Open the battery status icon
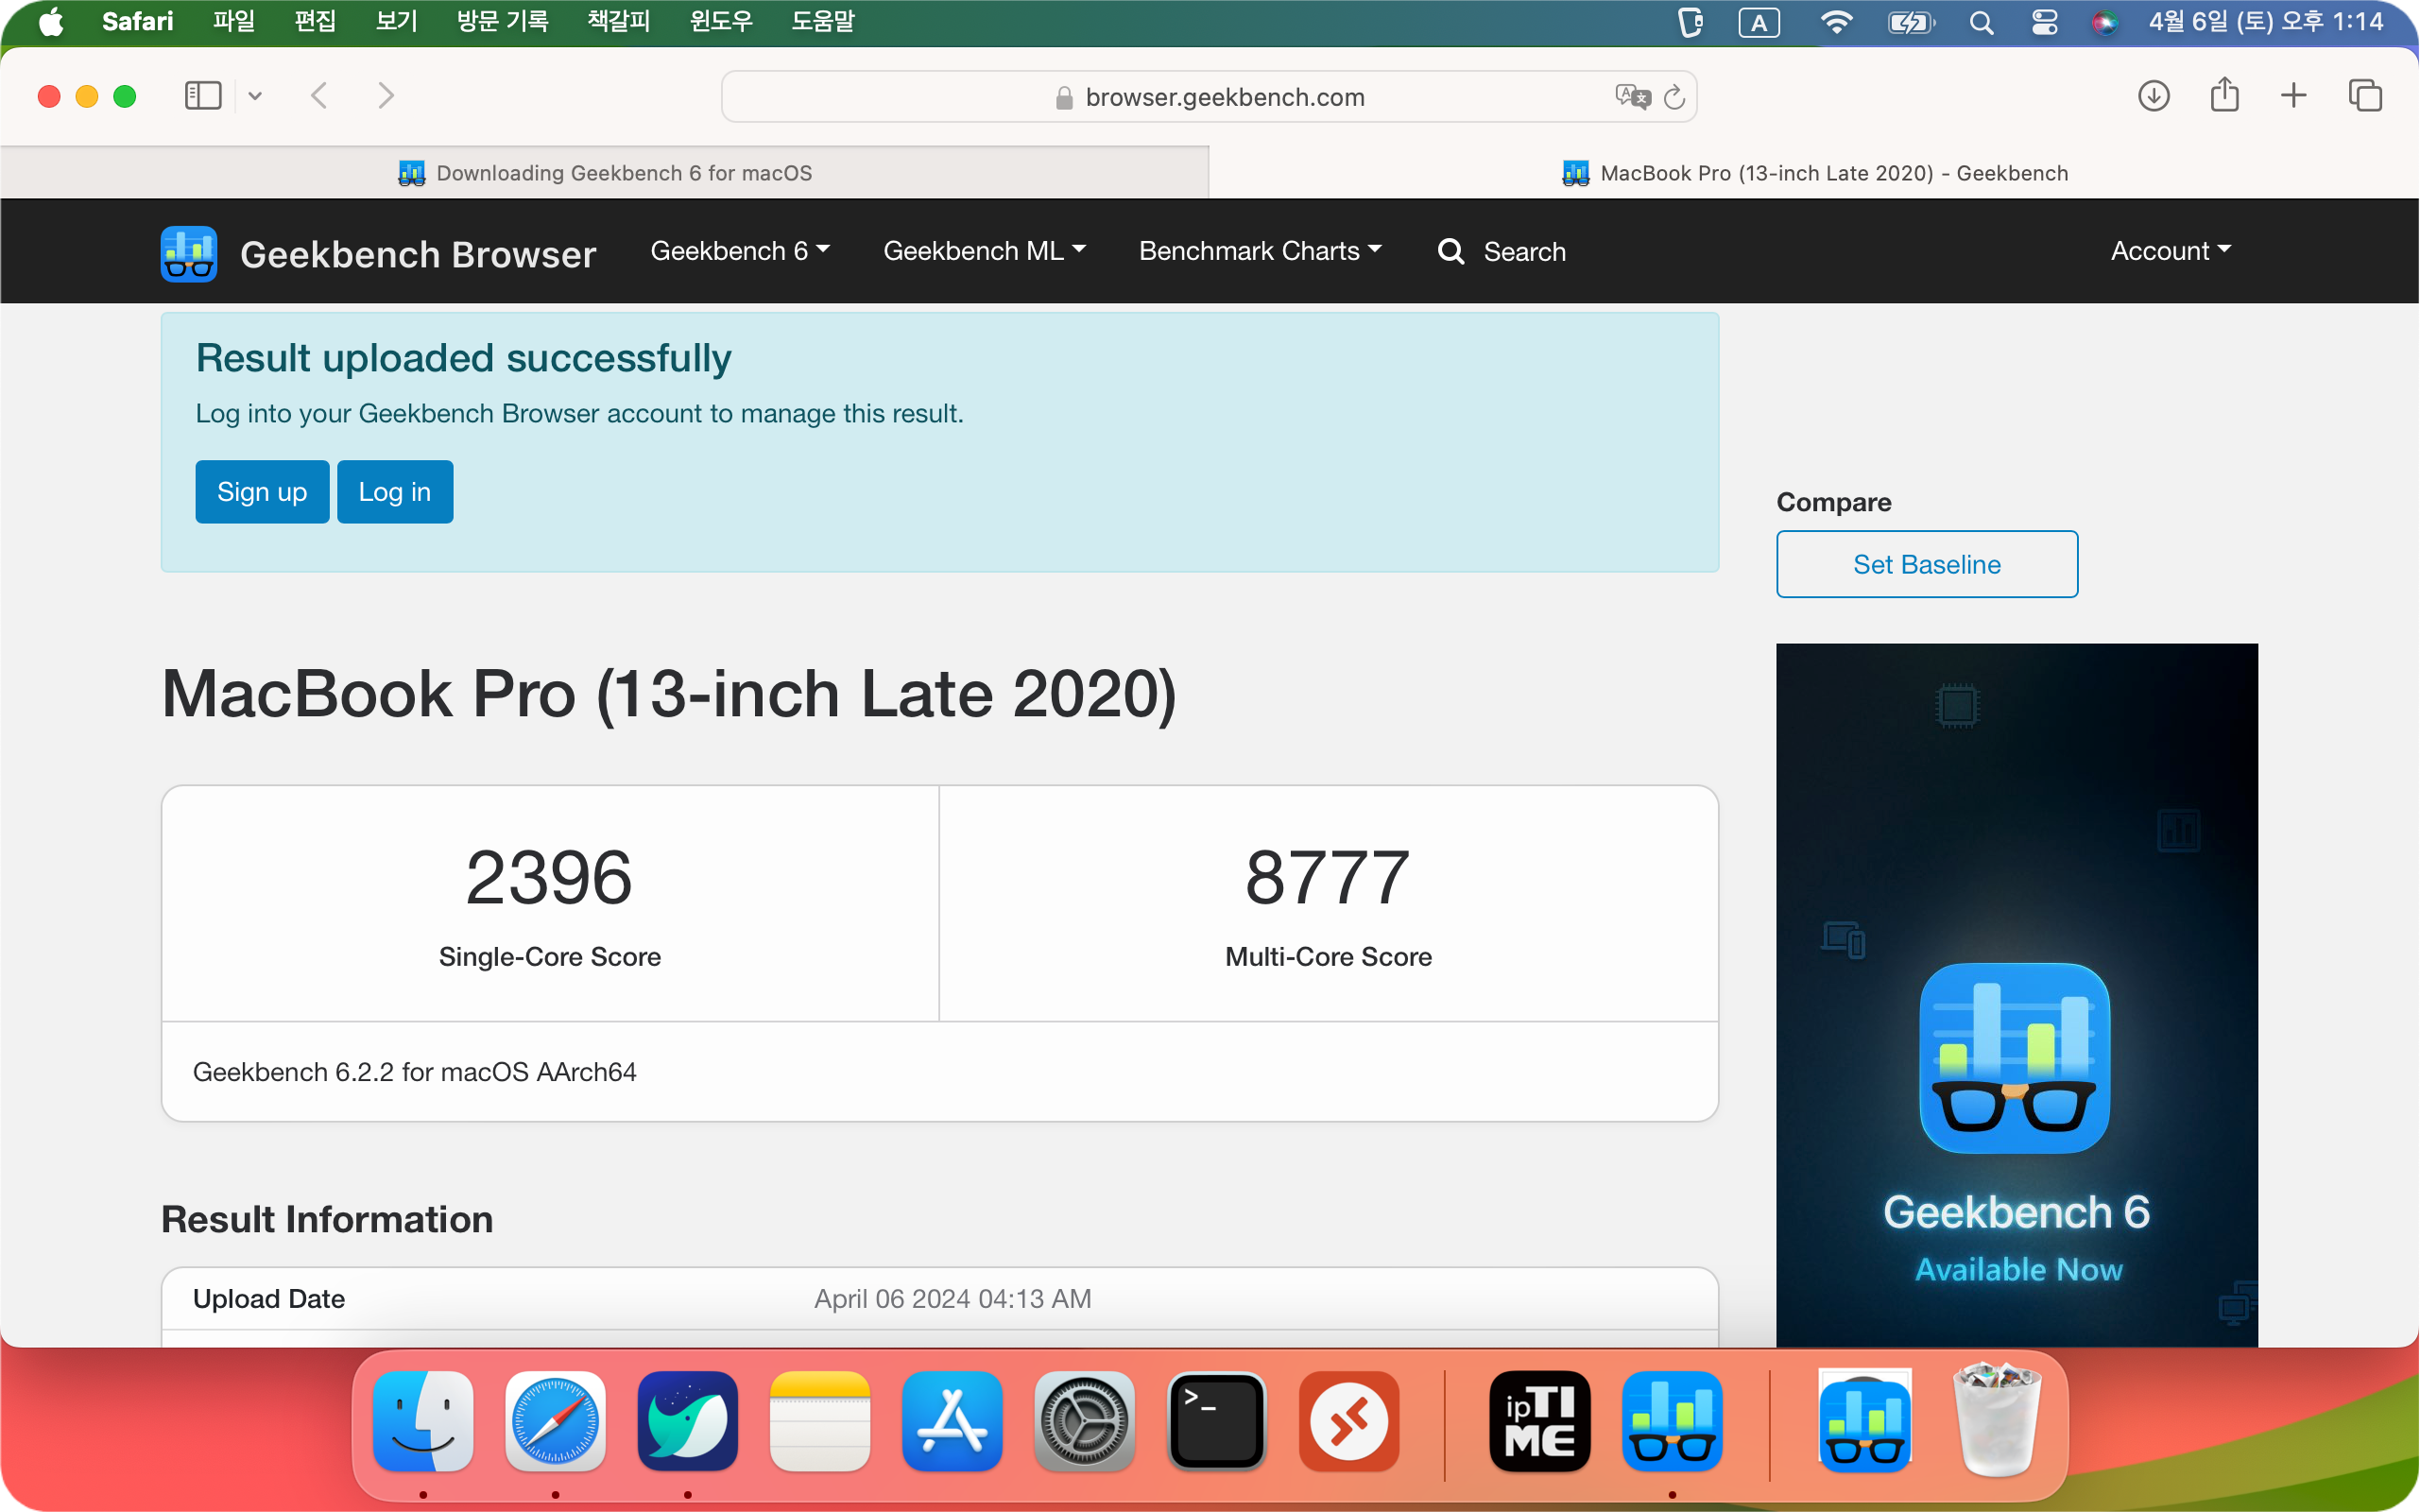The image size is (2420, 1512). 1911,22
